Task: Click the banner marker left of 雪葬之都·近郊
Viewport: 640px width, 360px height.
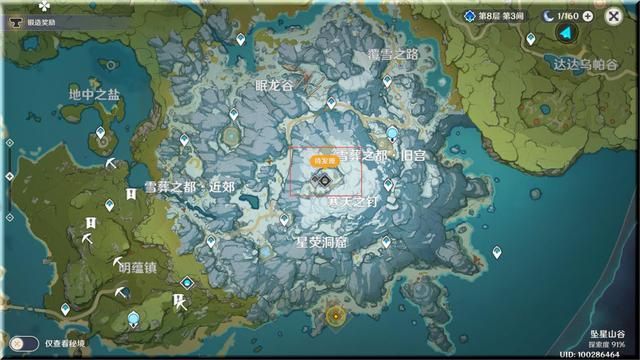Action: pos(131,194)
